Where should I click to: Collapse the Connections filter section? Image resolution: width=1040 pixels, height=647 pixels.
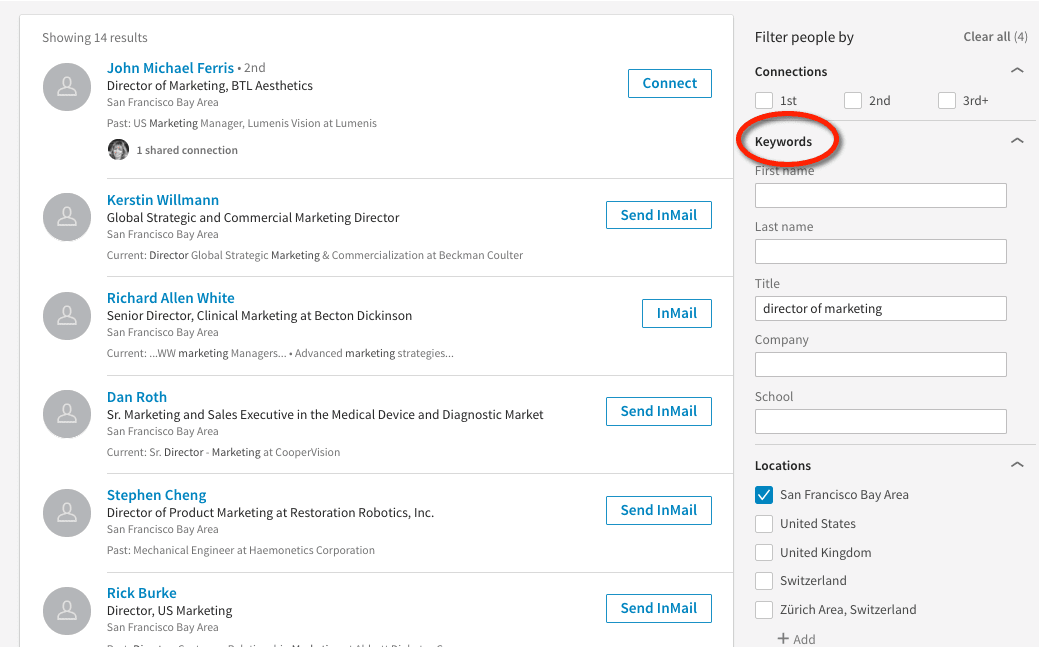(1017, 72)
